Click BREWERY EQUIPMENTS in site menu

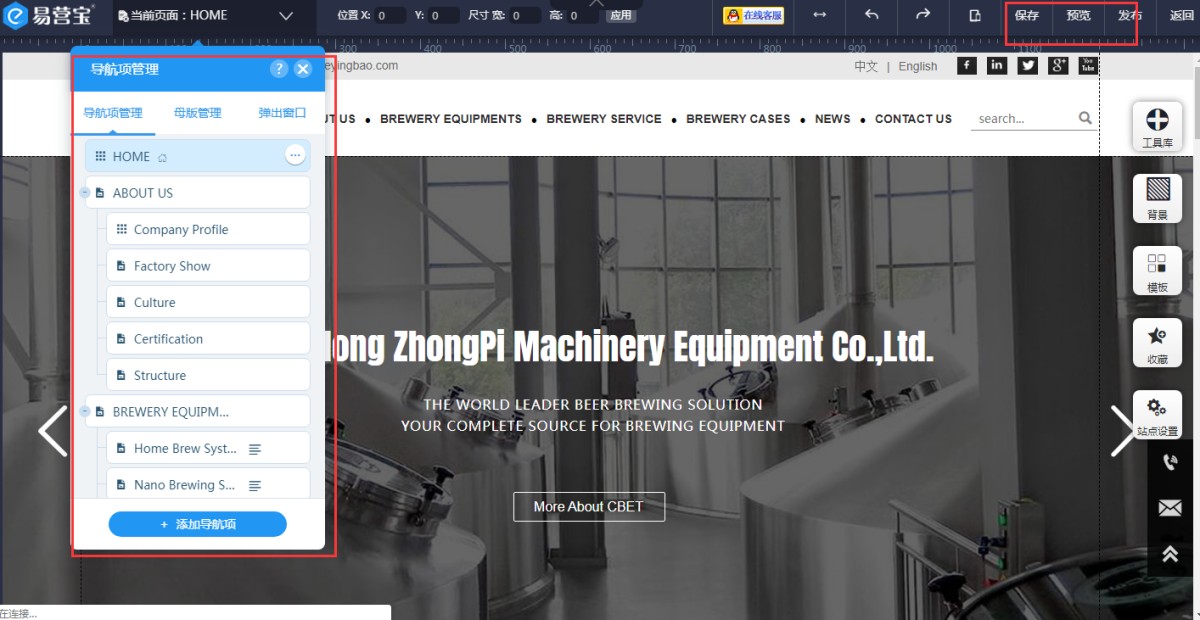(x=451, y=118)
